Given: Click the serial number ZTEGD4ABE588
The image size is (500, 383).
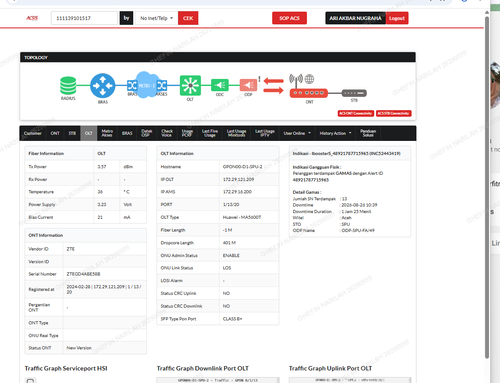Looking at the screenshot, I should 83,274.
